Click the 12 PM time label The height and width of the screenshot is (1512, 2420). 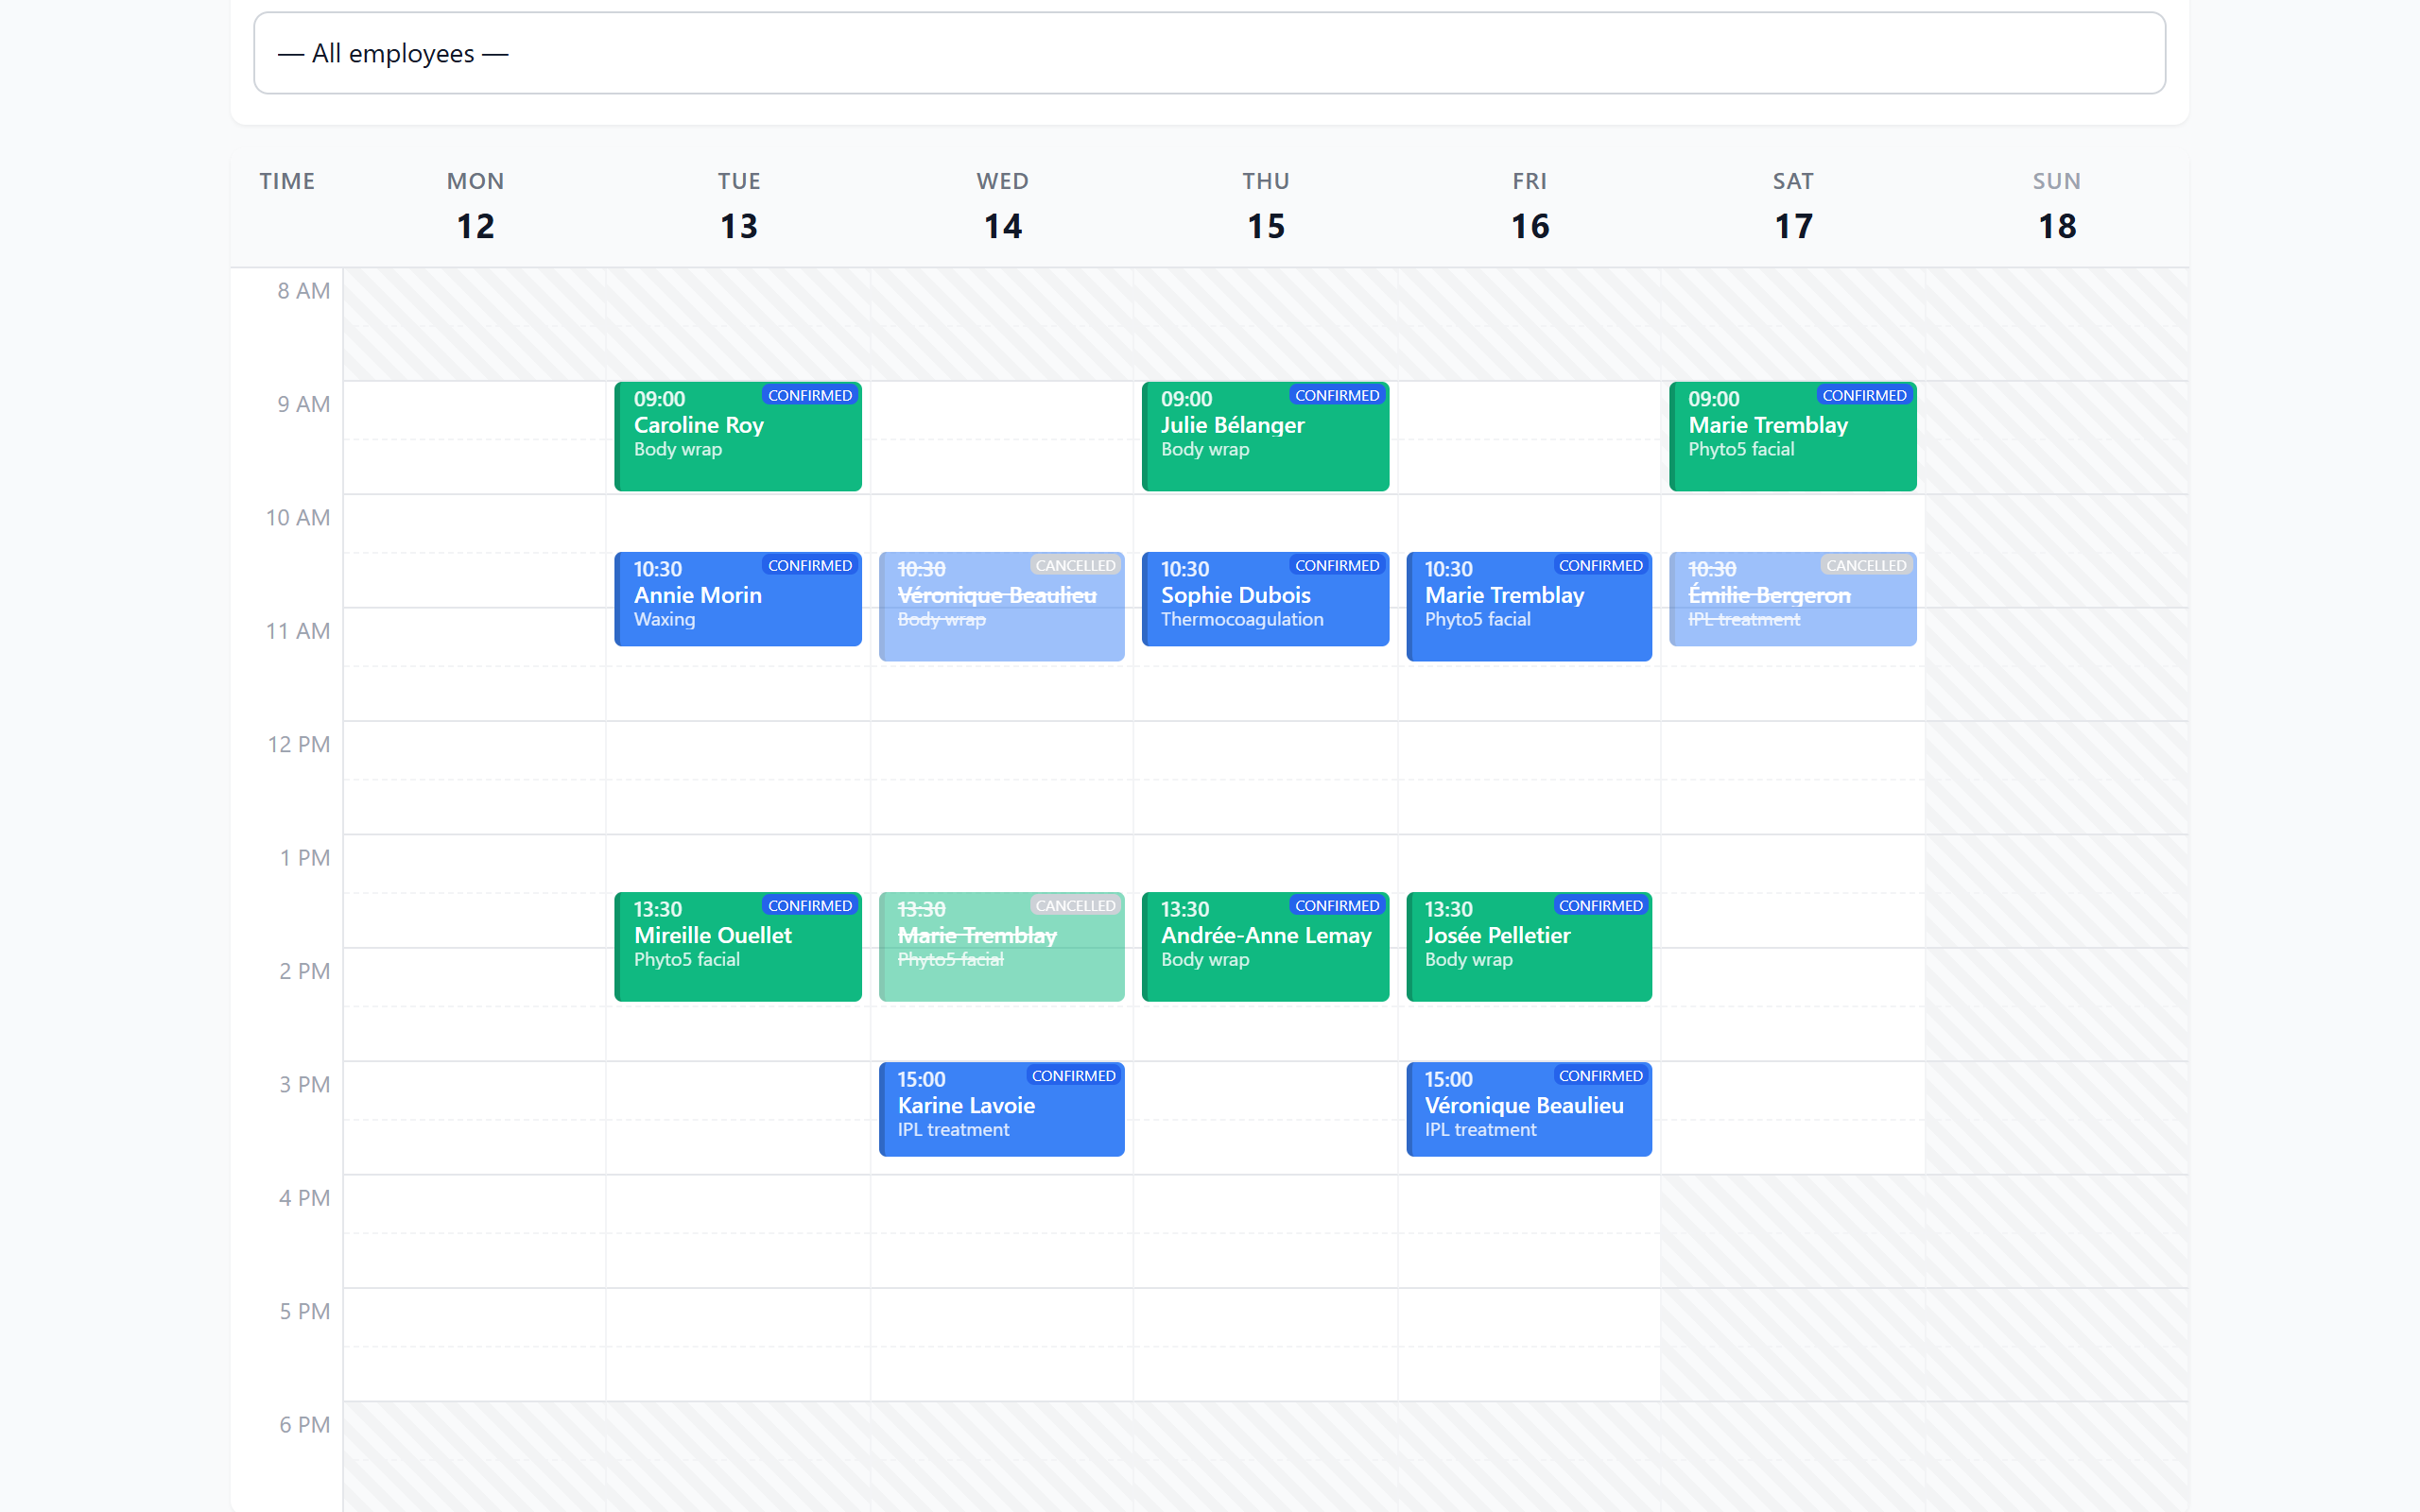click(x=299, y=744)
